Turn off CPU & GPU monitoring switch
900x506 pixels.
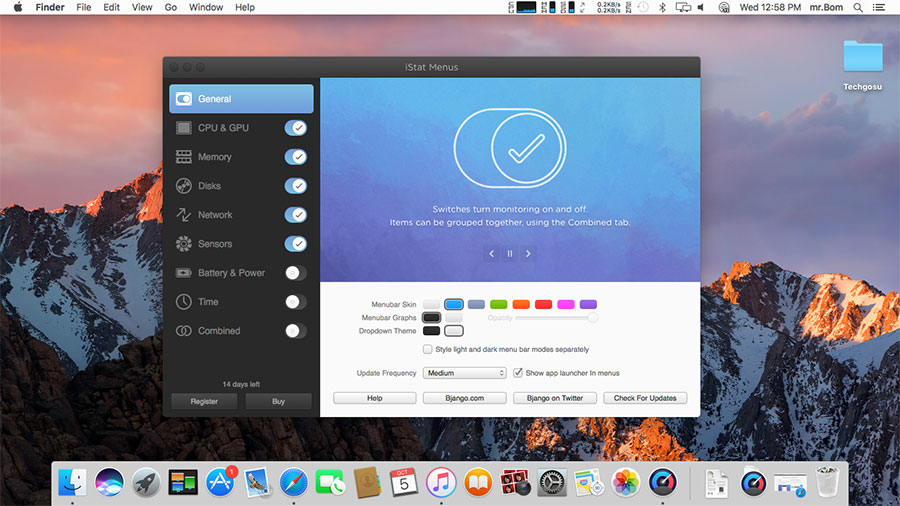296,128
